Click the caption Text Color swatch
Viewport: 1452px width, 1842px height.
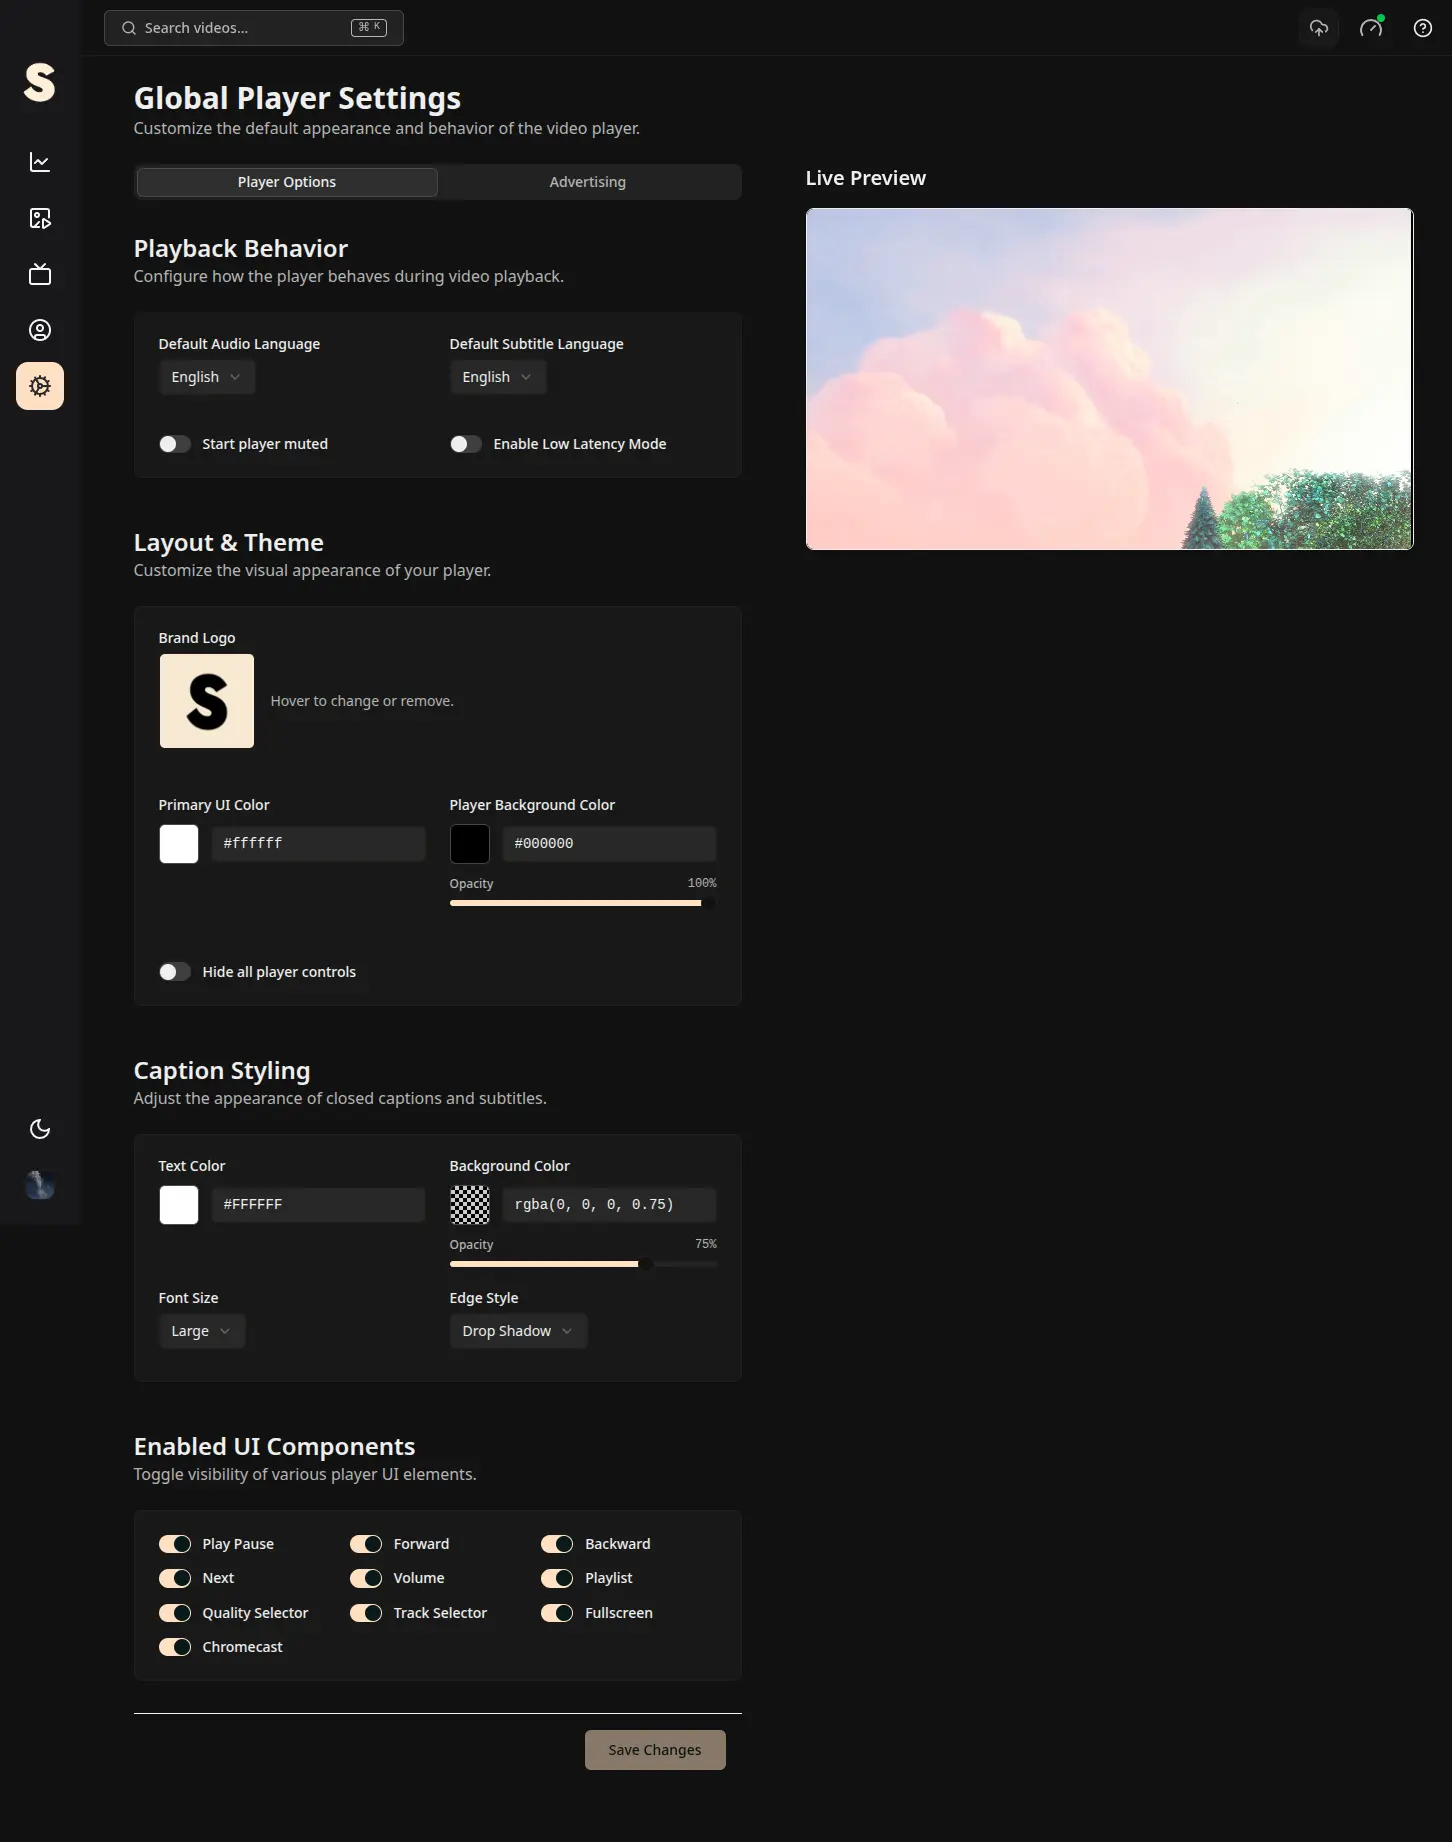pyautogui.click(x=179, y=1205)
